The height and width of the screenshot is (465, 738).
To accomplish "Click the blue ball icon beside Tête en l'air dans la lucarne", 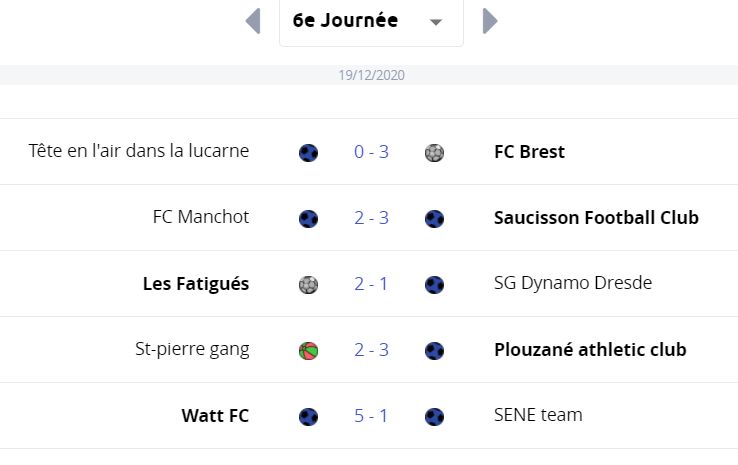I will point(308,152).
